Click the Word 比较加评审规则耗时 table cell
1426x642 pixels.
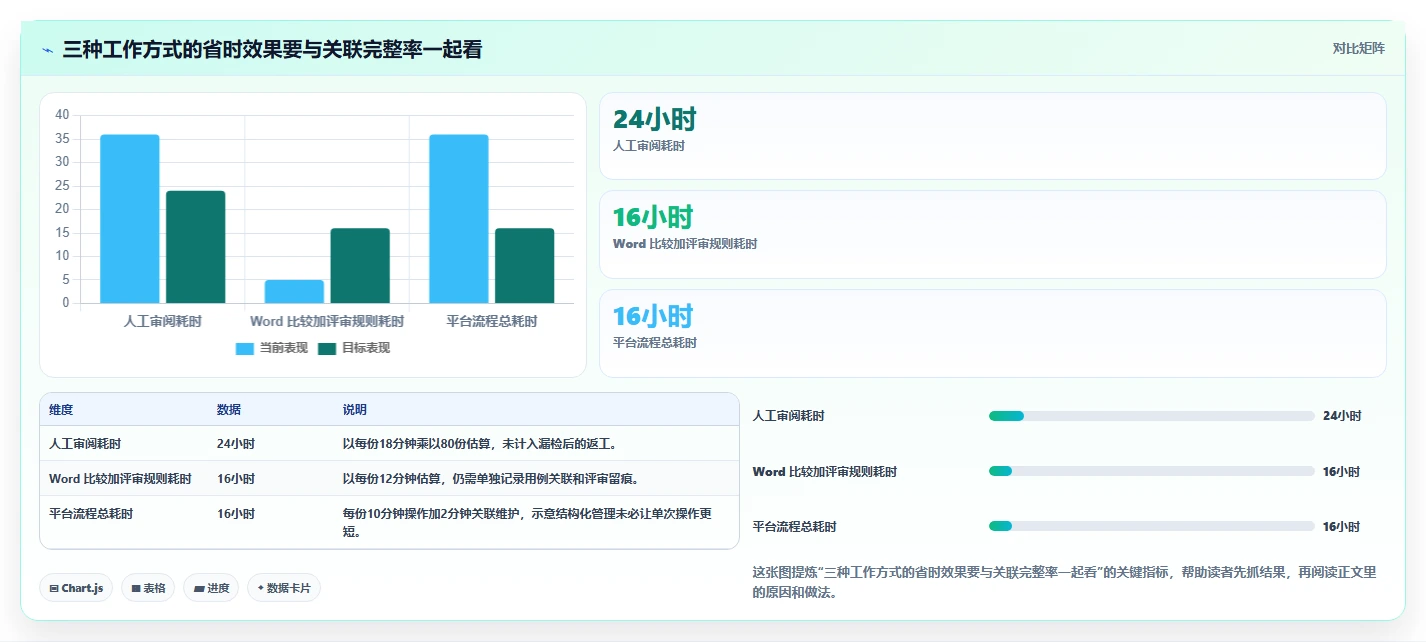tap(120, 479)
